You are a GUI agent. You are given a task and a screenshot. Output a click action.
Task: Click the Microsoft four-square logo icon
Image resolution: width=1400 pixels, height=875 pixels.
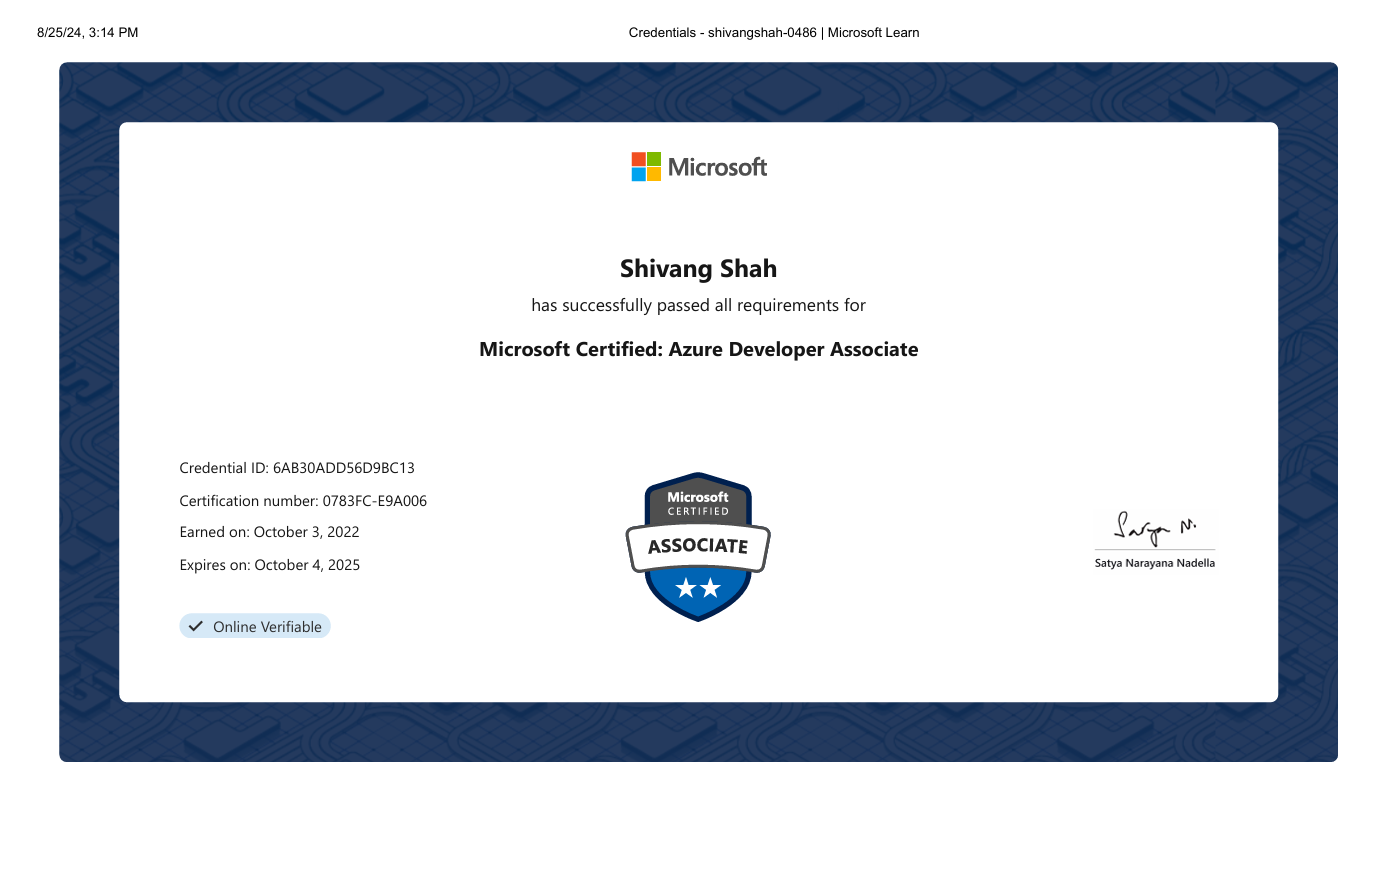(646, 167)
